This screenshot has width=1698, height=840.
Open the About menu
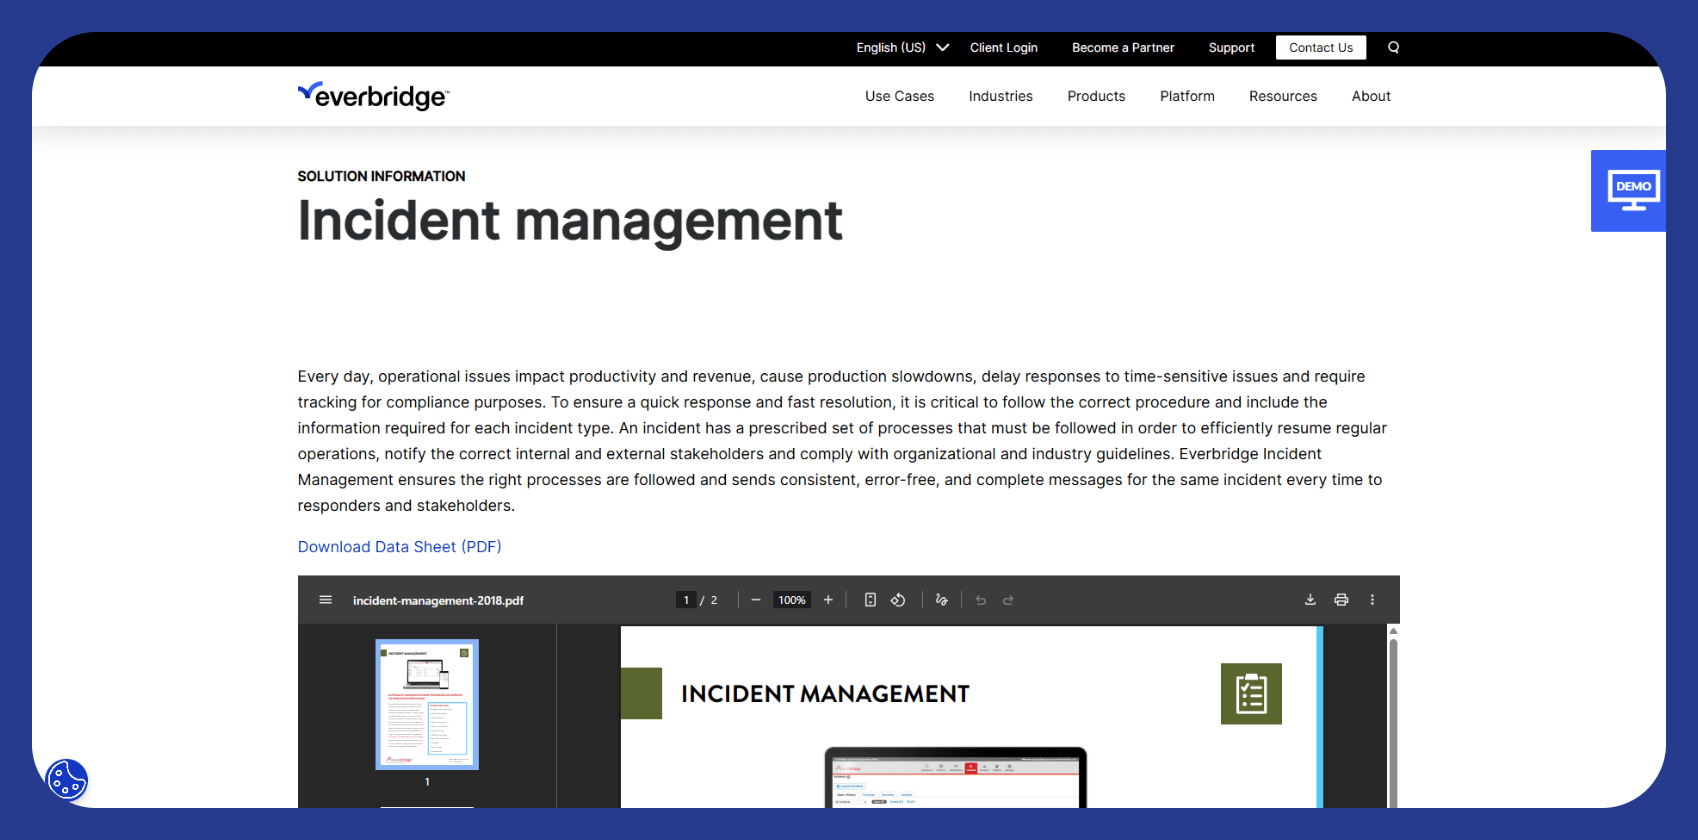pos(1371,96)
